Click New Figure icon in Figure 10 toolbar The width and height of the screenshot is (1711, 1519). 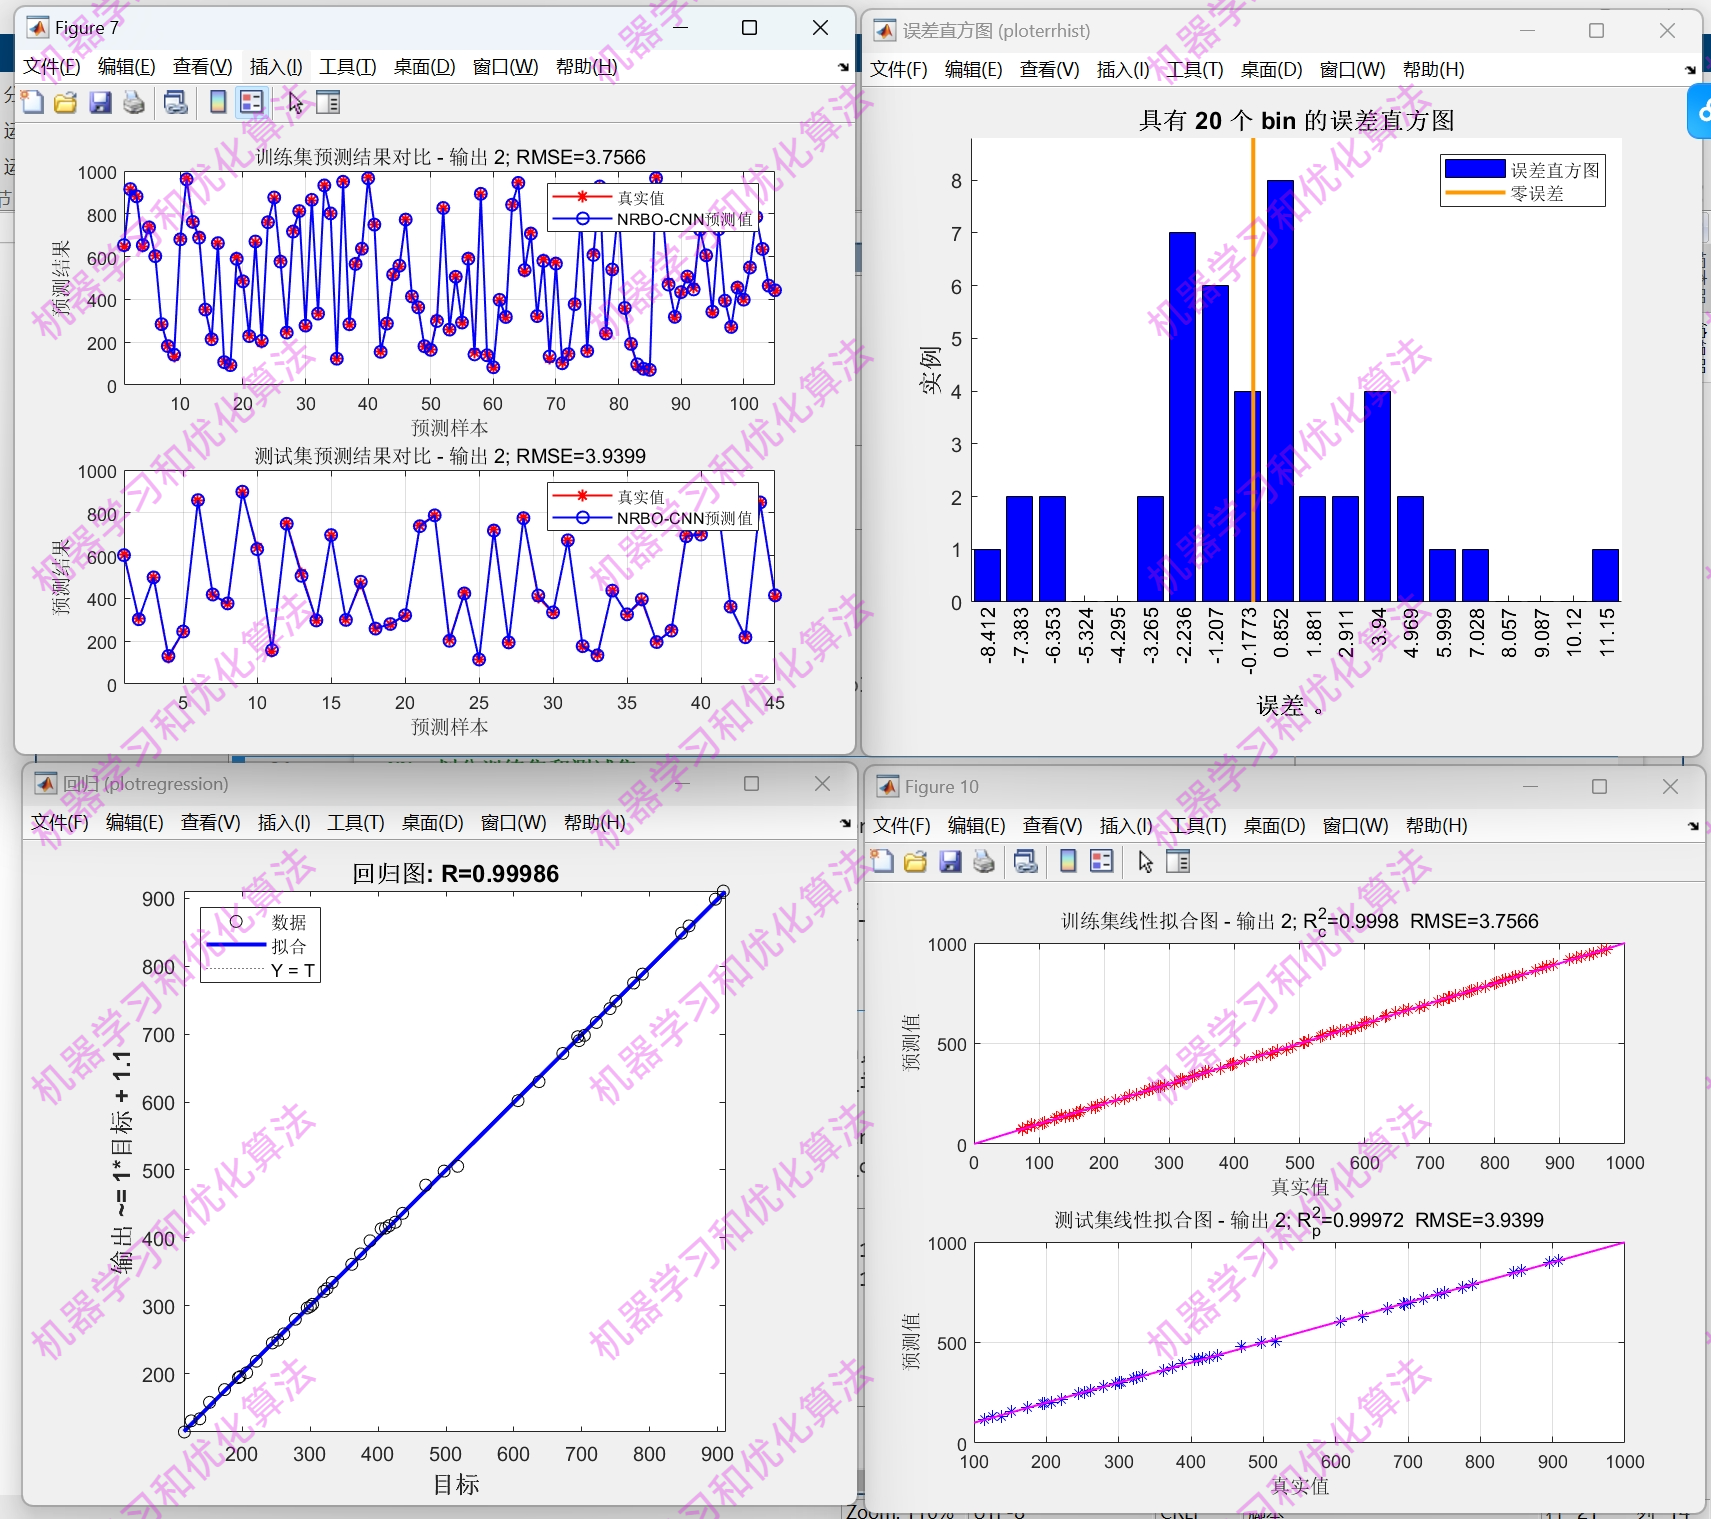[x=882, y=862]
